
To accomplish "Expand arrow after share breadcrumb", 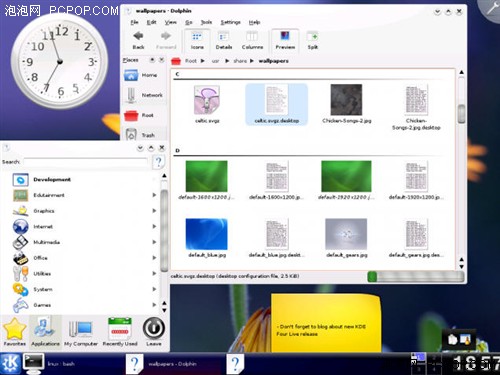I will (x=252, y=61).
